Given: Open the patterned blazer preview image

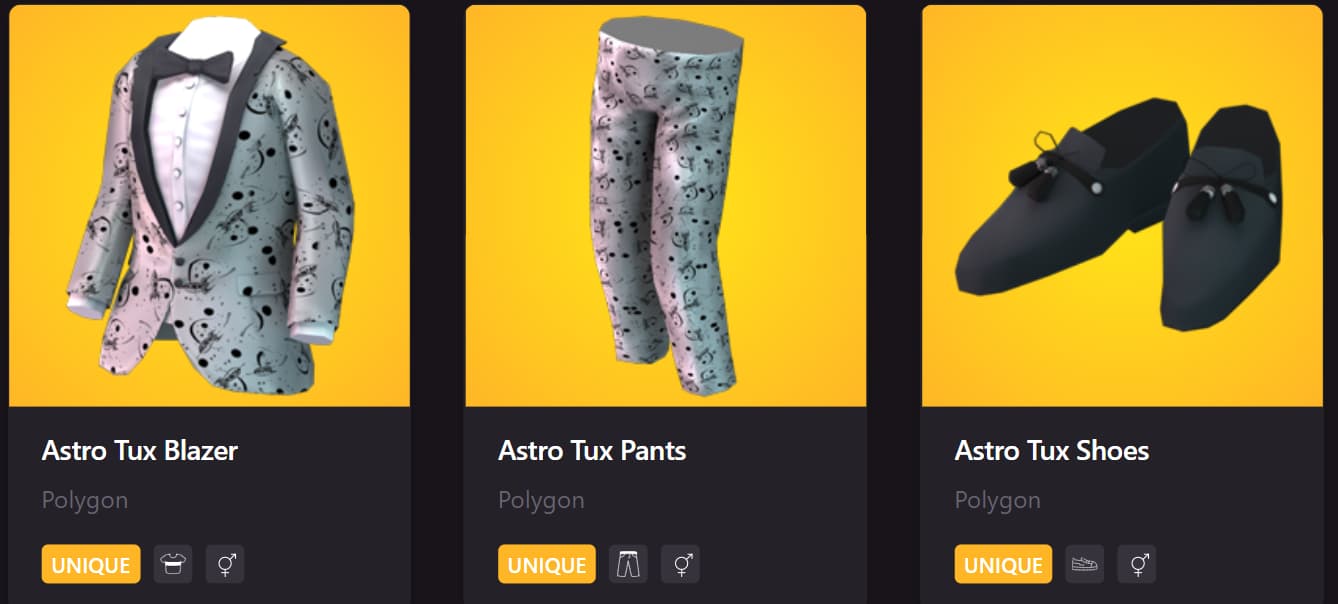Looking at the screenshot, I should (209, 206).
